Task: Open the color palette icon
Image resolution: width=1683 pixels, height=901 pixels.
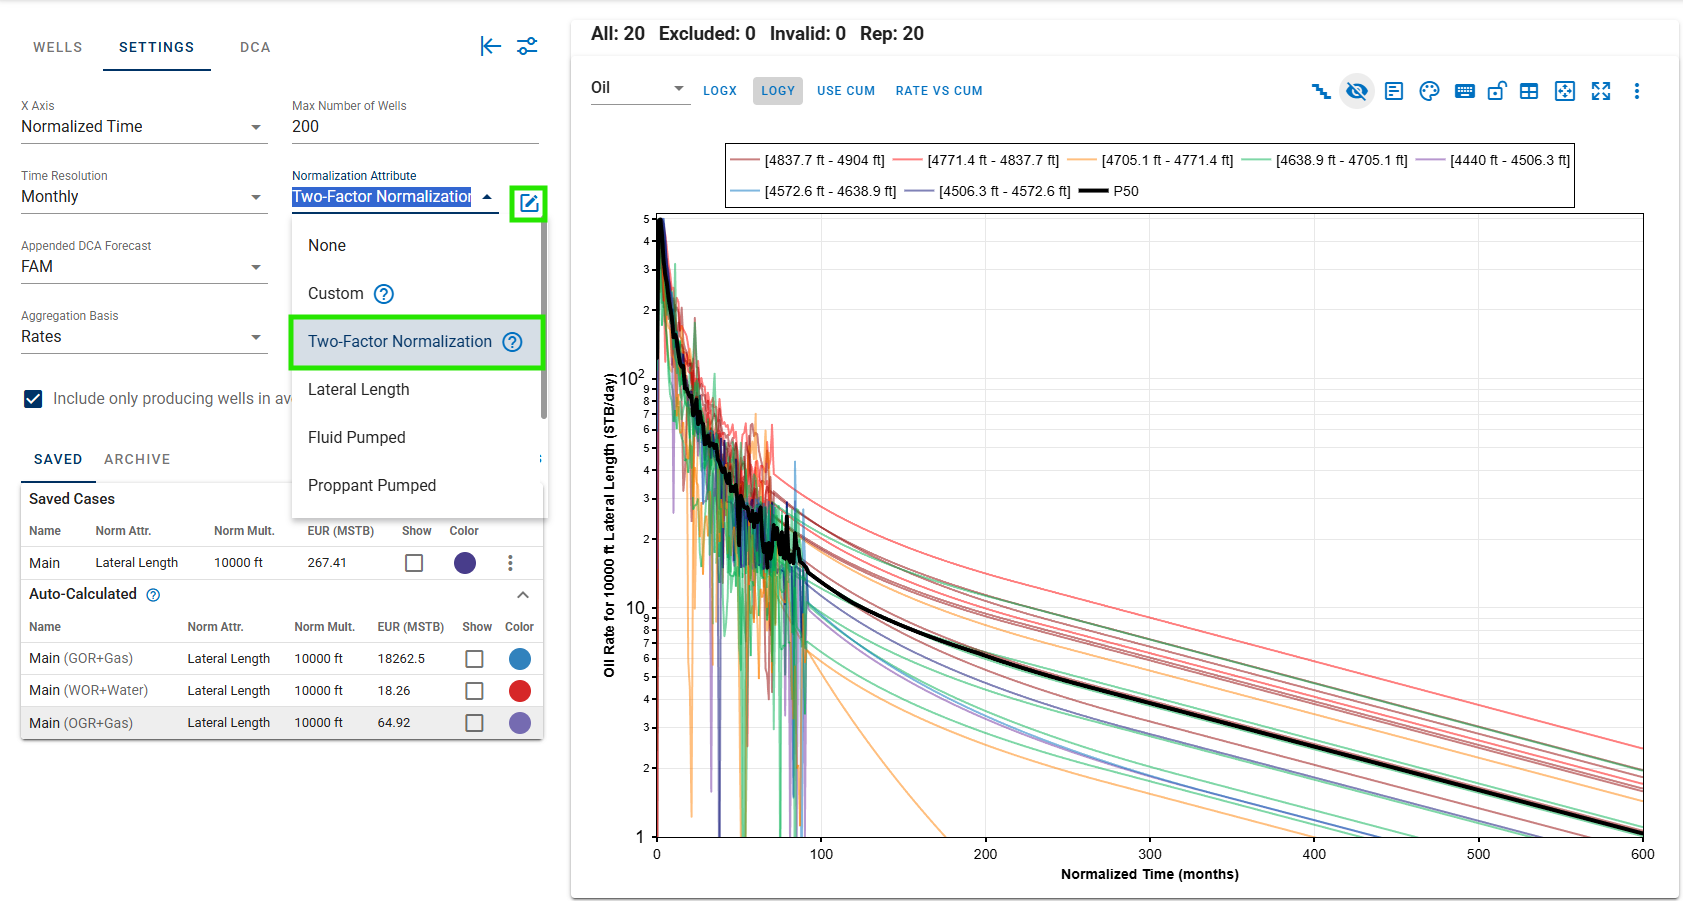Action: (1429, 91)
